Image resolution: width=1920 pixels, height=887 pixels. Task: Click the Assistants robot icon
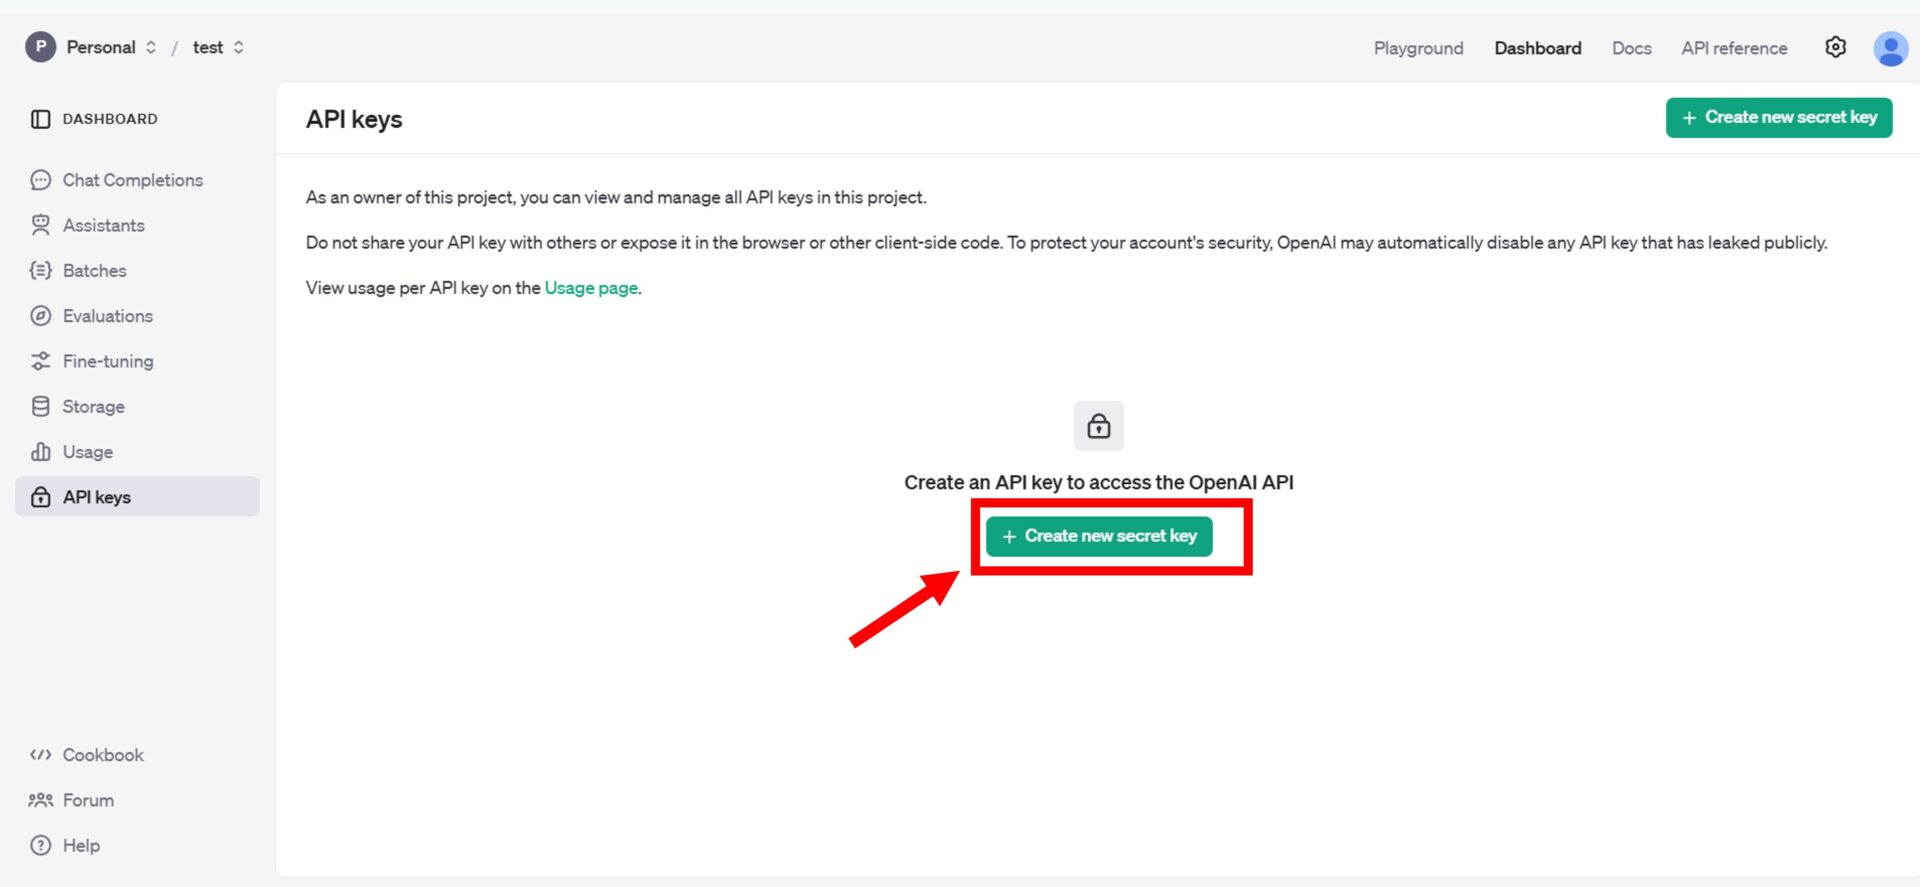pos(40,225)
